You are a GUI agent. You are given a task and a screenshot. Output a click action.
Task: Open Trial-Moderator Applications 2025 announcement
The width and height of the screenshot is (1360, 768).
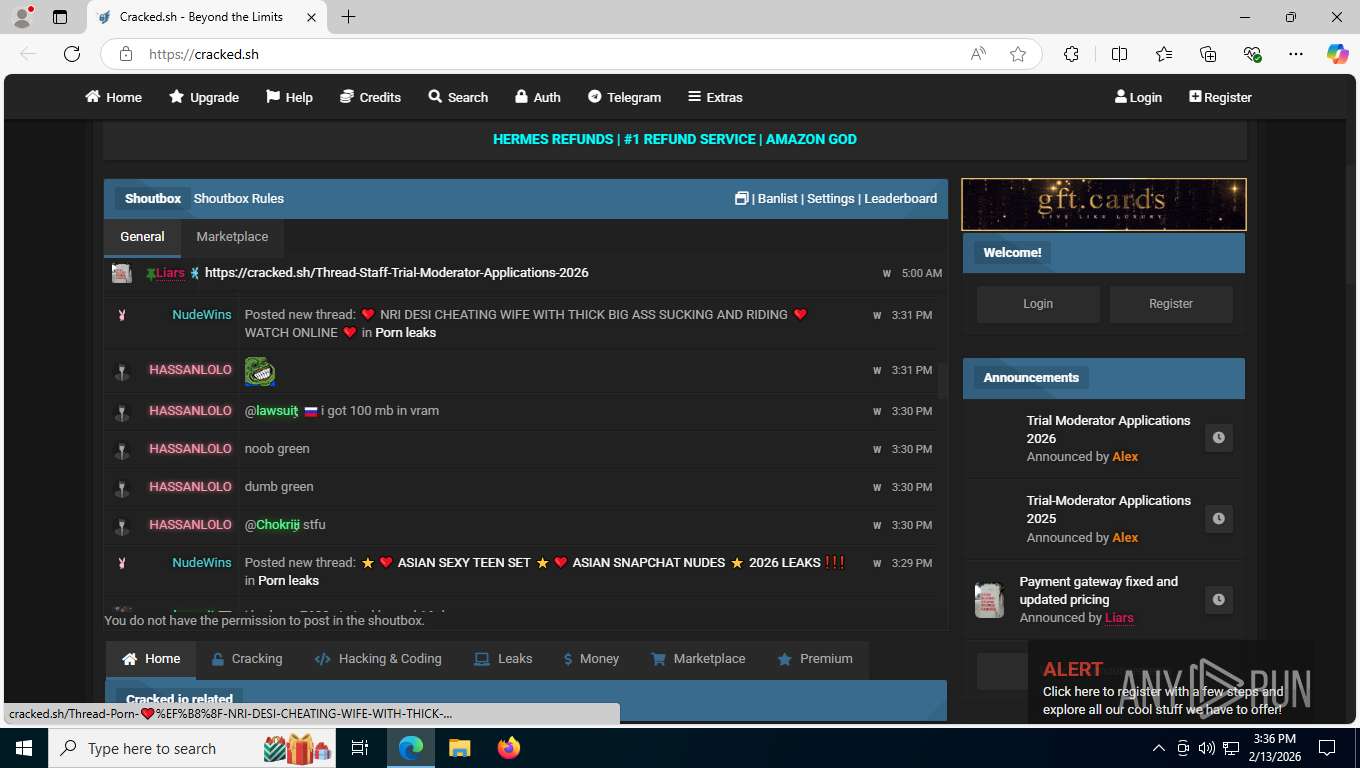(1108, 509)
